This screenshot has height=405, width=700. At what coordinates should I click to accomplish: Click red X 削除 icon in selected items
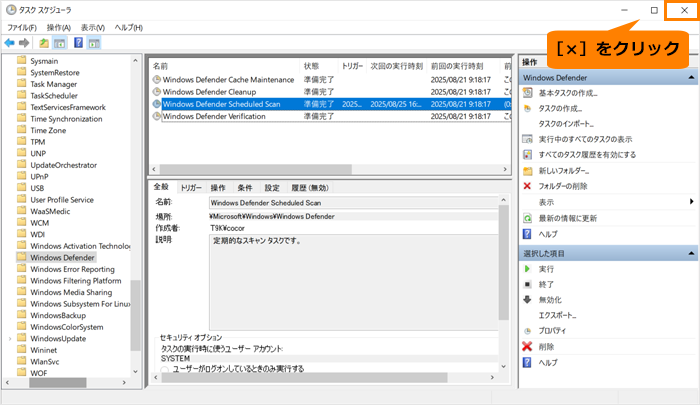pyautogui.click(x=527, y=347)
